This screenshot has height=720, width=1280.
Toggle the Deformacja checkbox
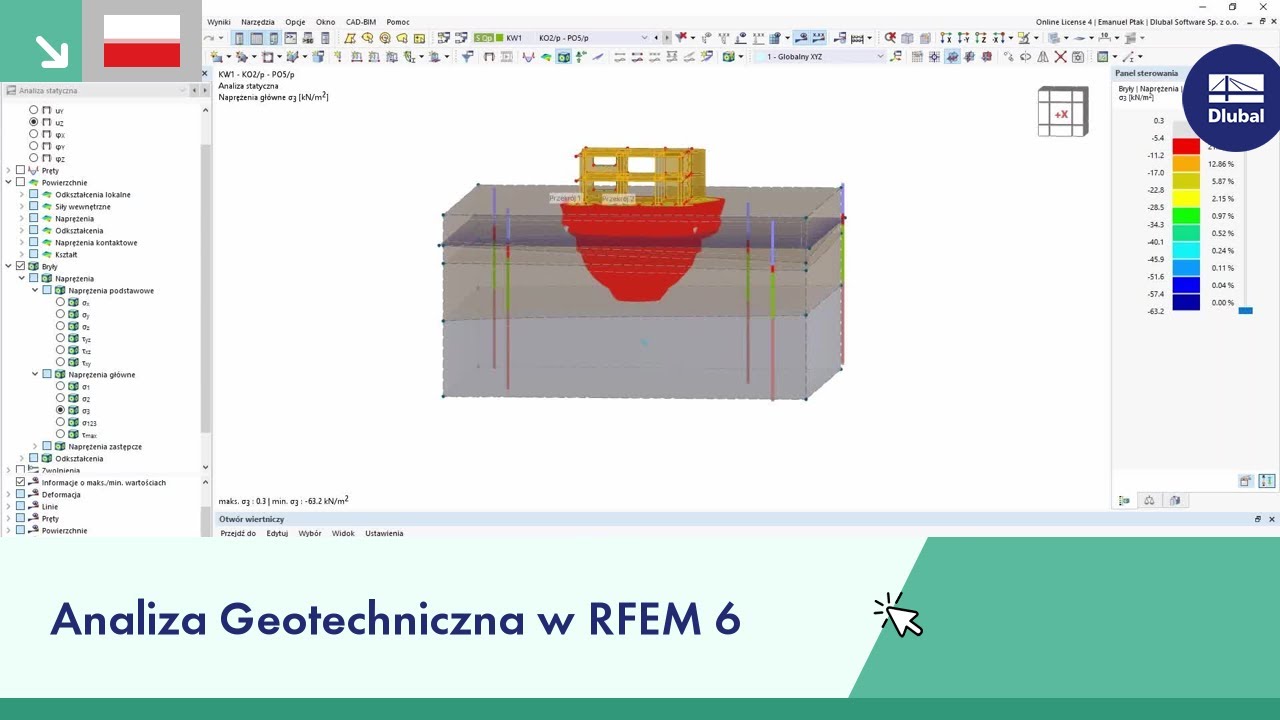[x=20, y=494]
